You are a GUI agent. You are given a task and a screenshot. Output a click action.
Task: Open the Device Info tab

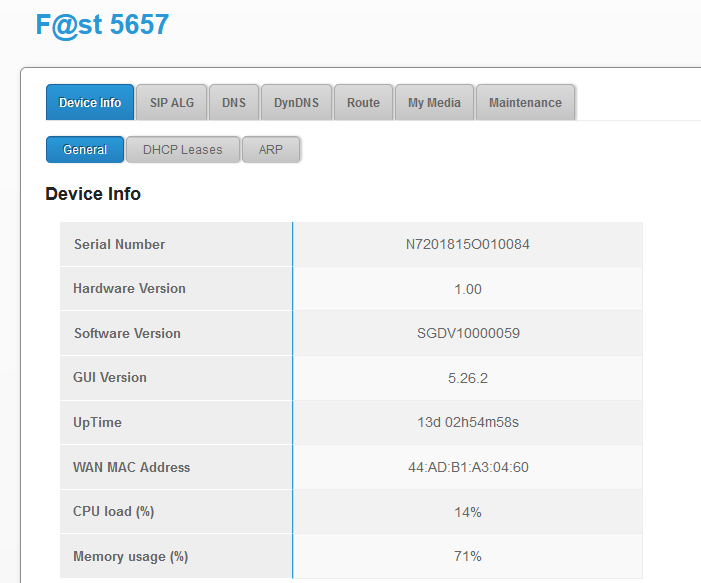90,103
